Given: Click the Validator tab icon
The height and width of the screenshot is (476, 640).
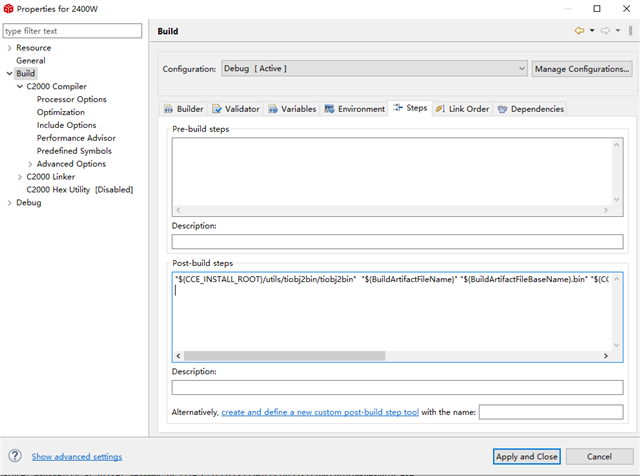Looking at the screenshot, I should point(217,109).
